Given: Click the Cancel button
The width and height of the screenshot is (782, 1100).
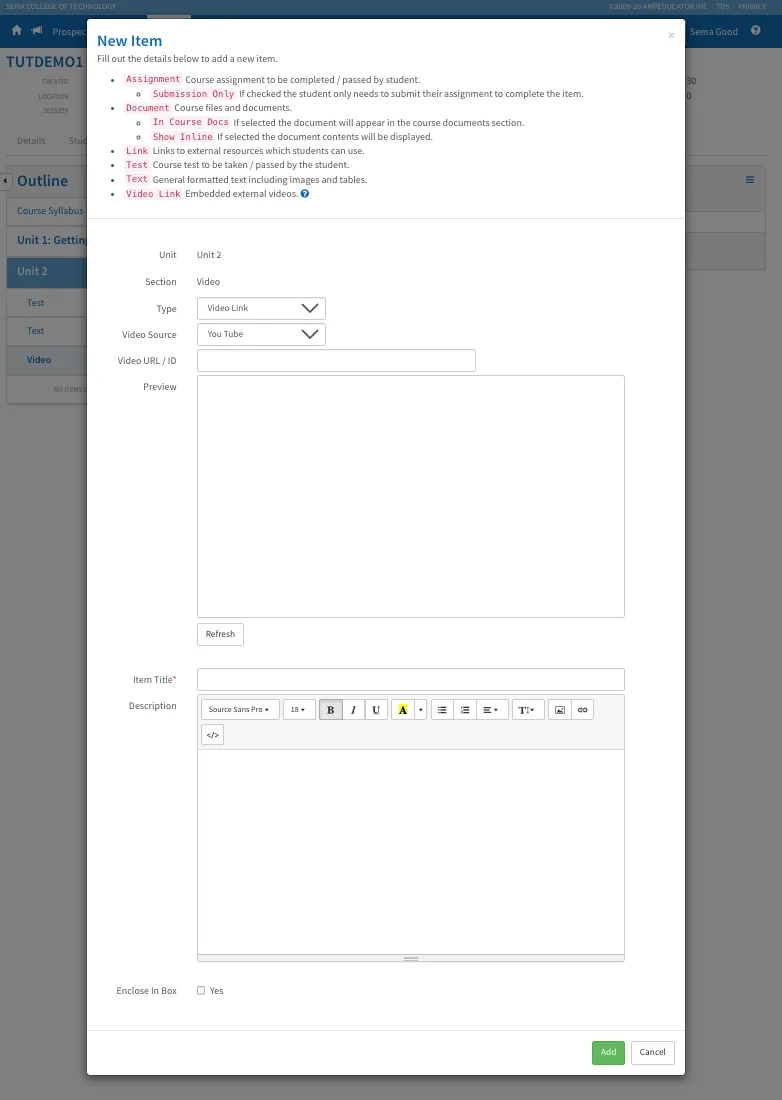Looking at the screenshot, I should (652, 1052).
